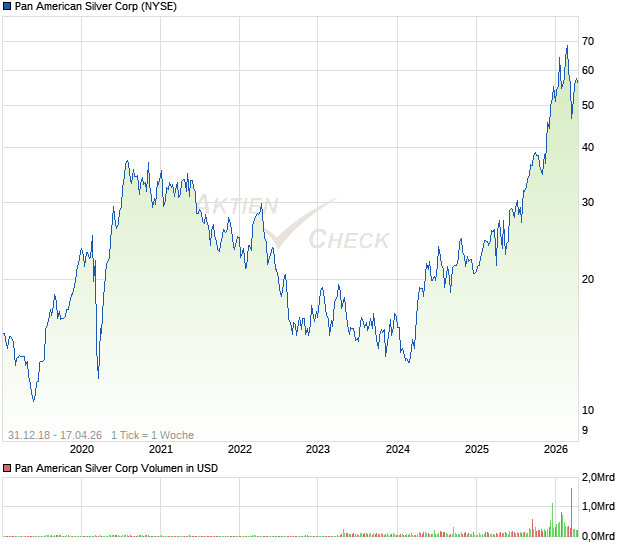Screen dimensions: 620x546
Task: Click the volume axis label '2,0Mrd'
Action: click(598, 478)
